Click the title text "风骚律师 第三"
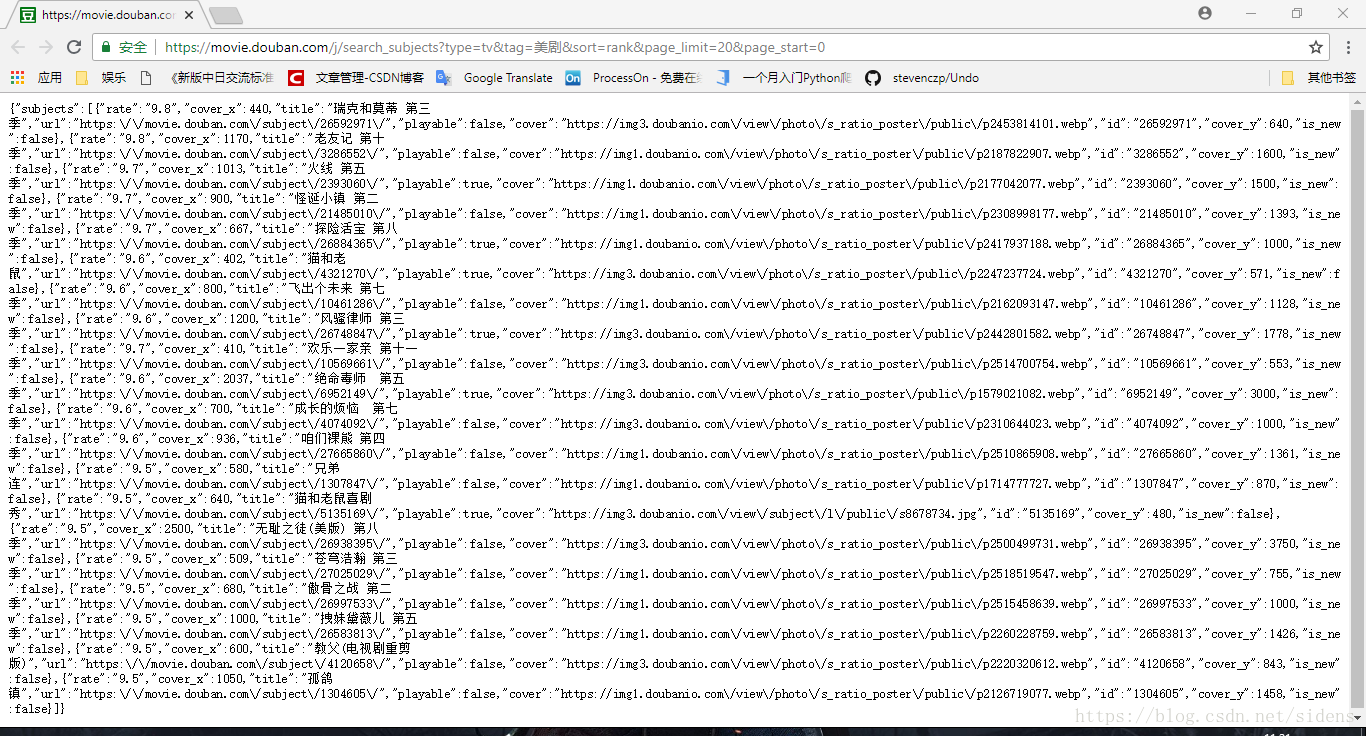This screenshot has height=736, width=1366. (x=363, y=318)
